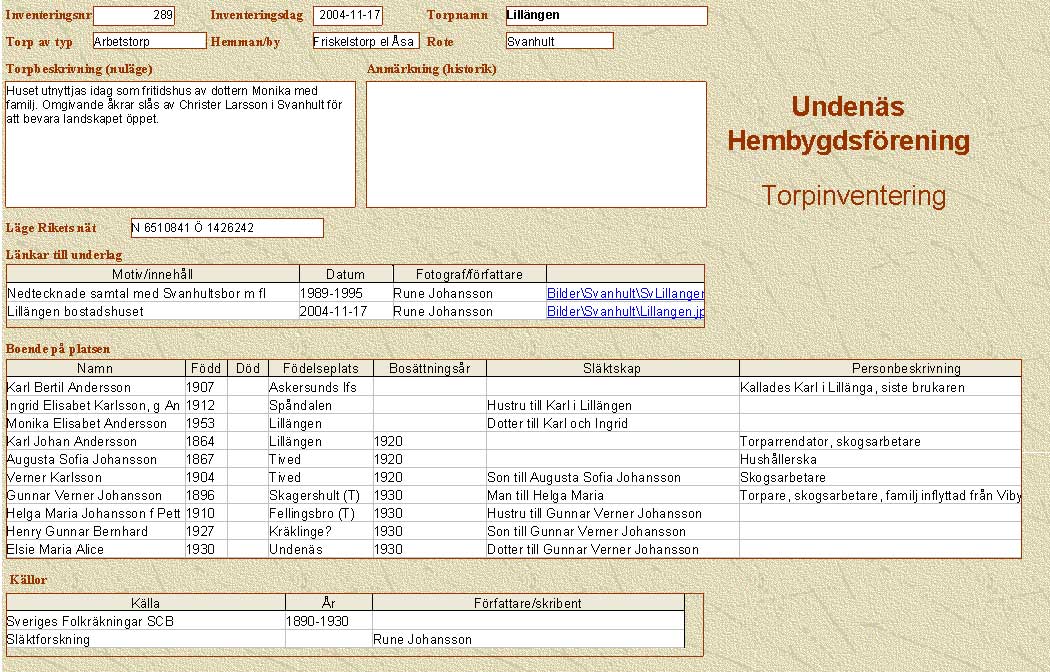Select the Inventeringsdag date field
The width and height of the screenshot is (1050, 672).
[x=347, y=16]
